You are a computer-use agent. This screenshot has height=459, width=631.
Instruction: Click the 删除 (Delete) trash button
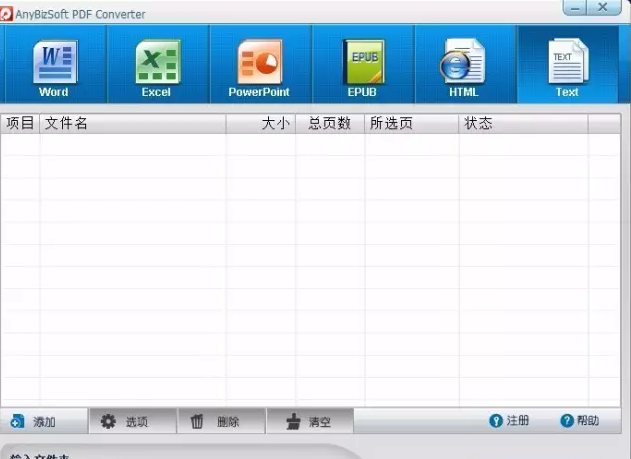tap(221, 421)
